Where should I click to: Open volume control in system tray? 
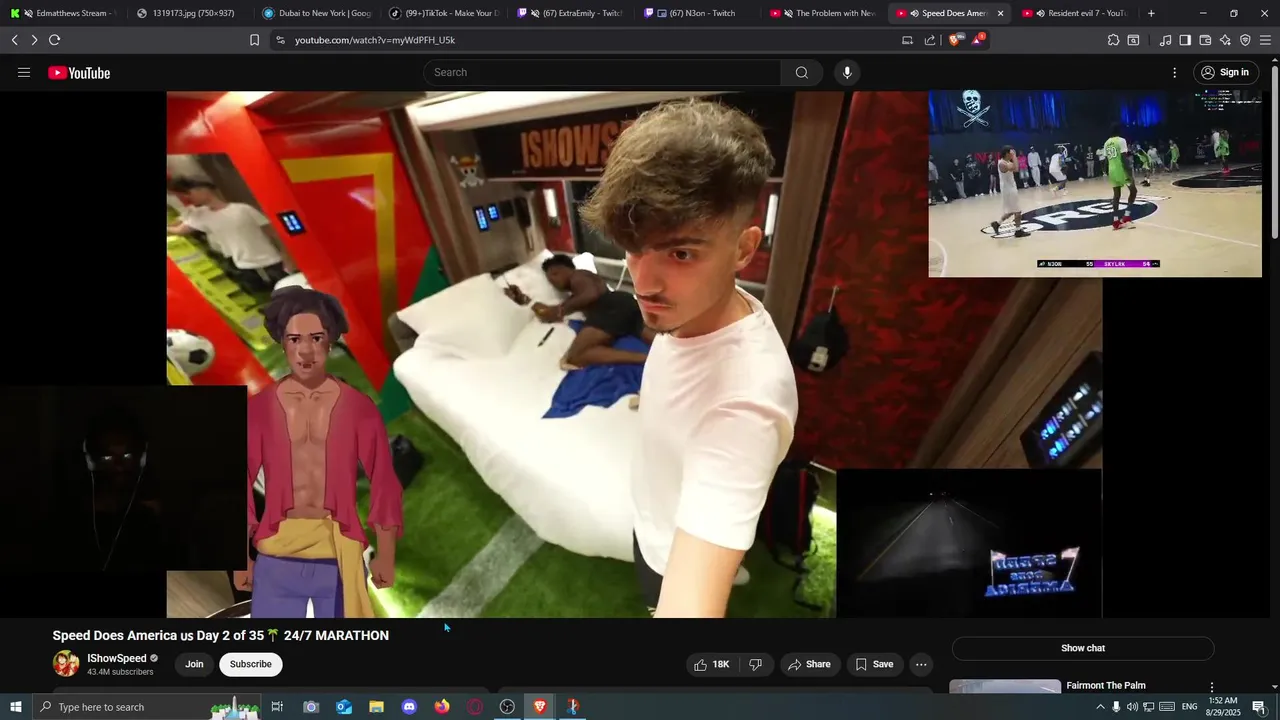pyautogui.click(x=1132, y=707)
